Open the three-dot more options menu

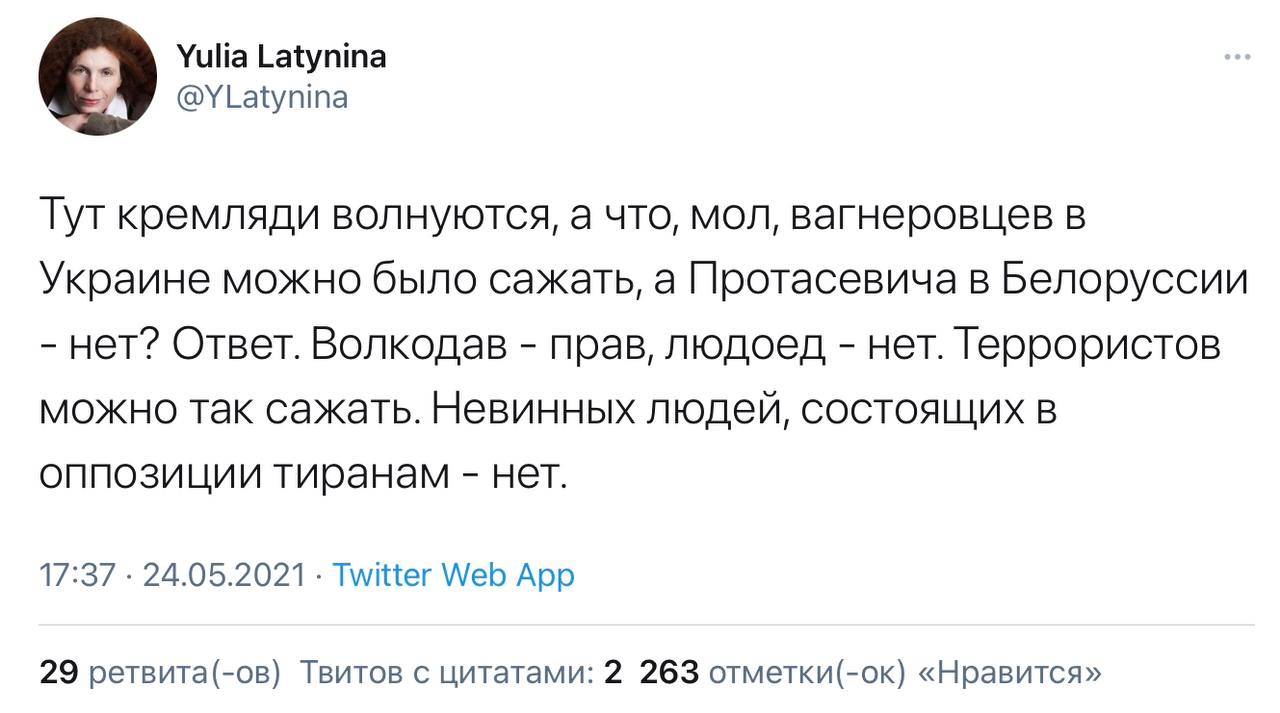(1237, 57)
